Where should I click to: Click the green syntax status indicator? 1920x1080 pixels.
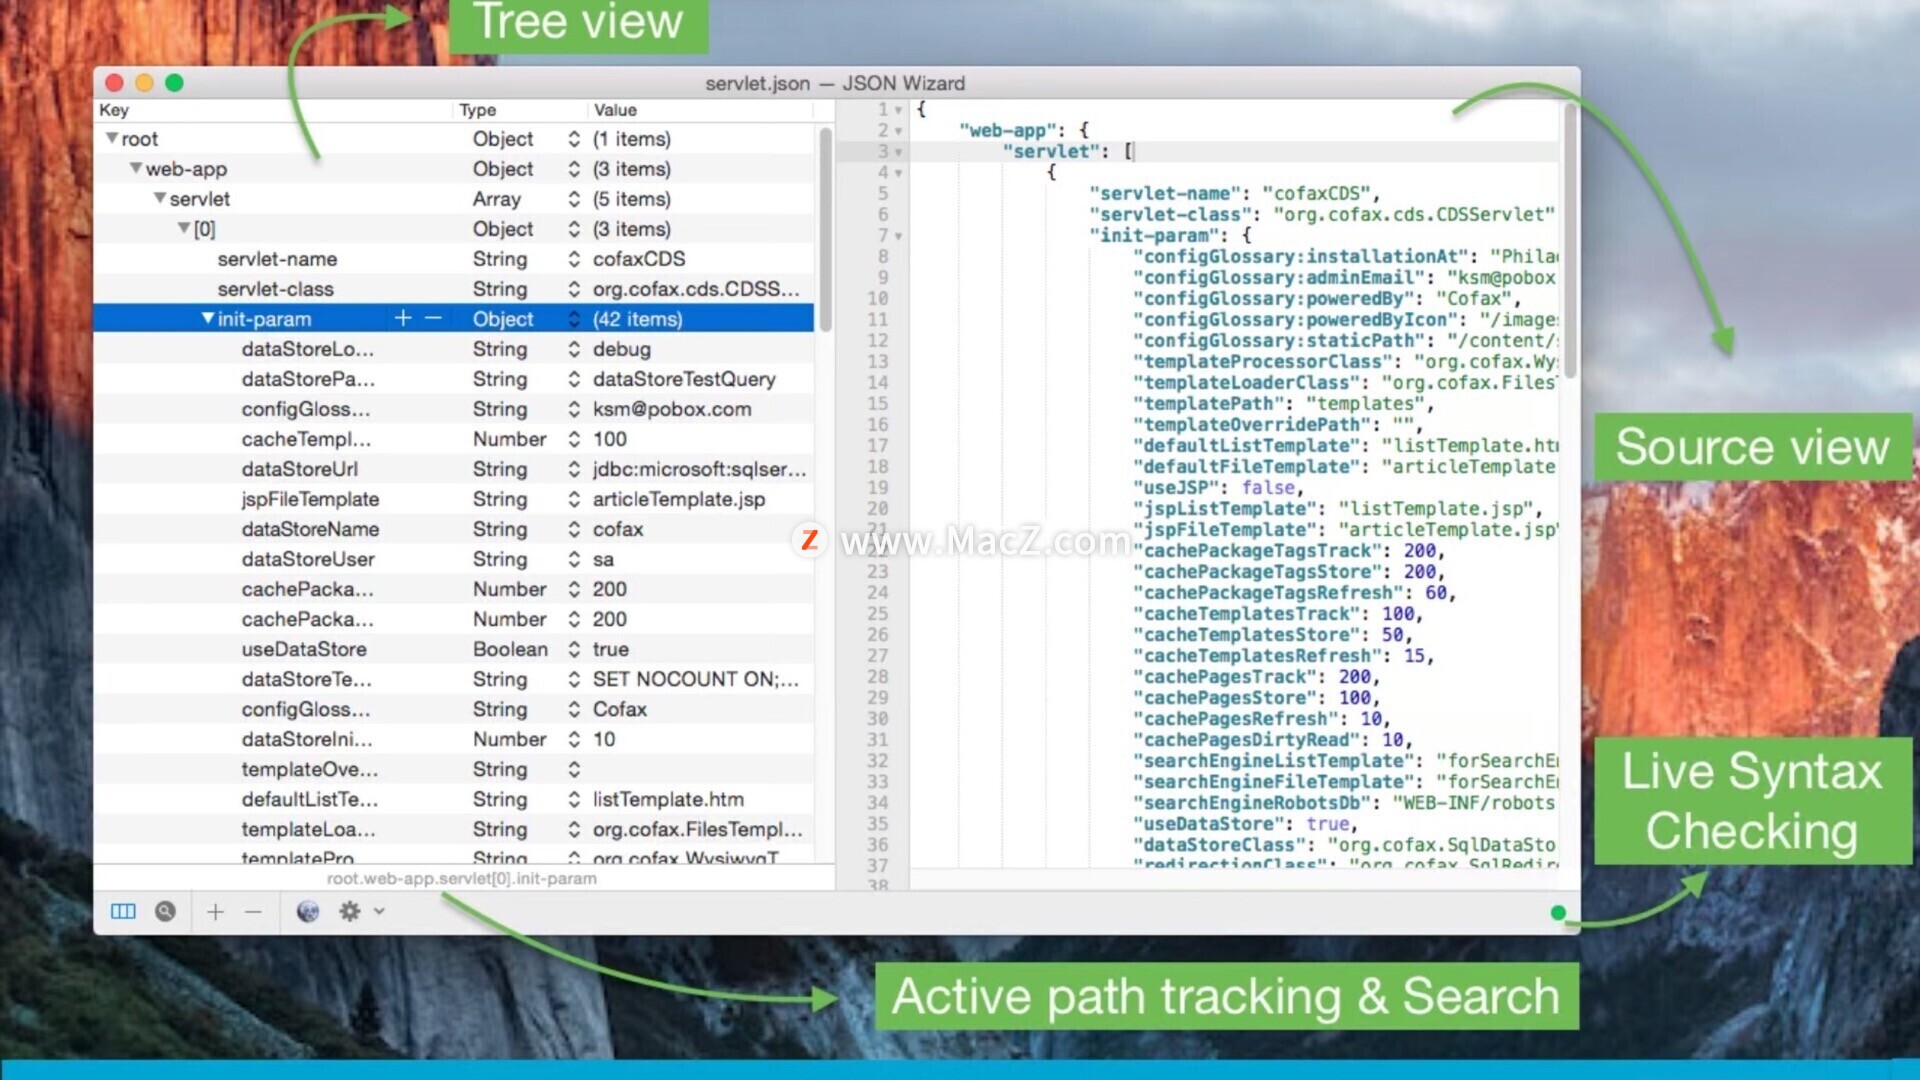click(1557, 912)
